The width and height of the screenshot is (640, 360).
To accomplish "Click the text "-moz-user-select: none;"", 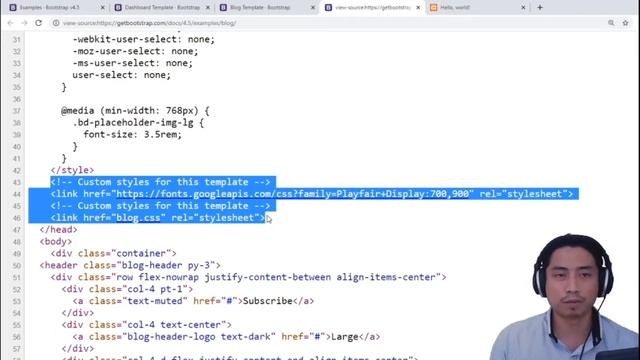I will coord(136,51).
